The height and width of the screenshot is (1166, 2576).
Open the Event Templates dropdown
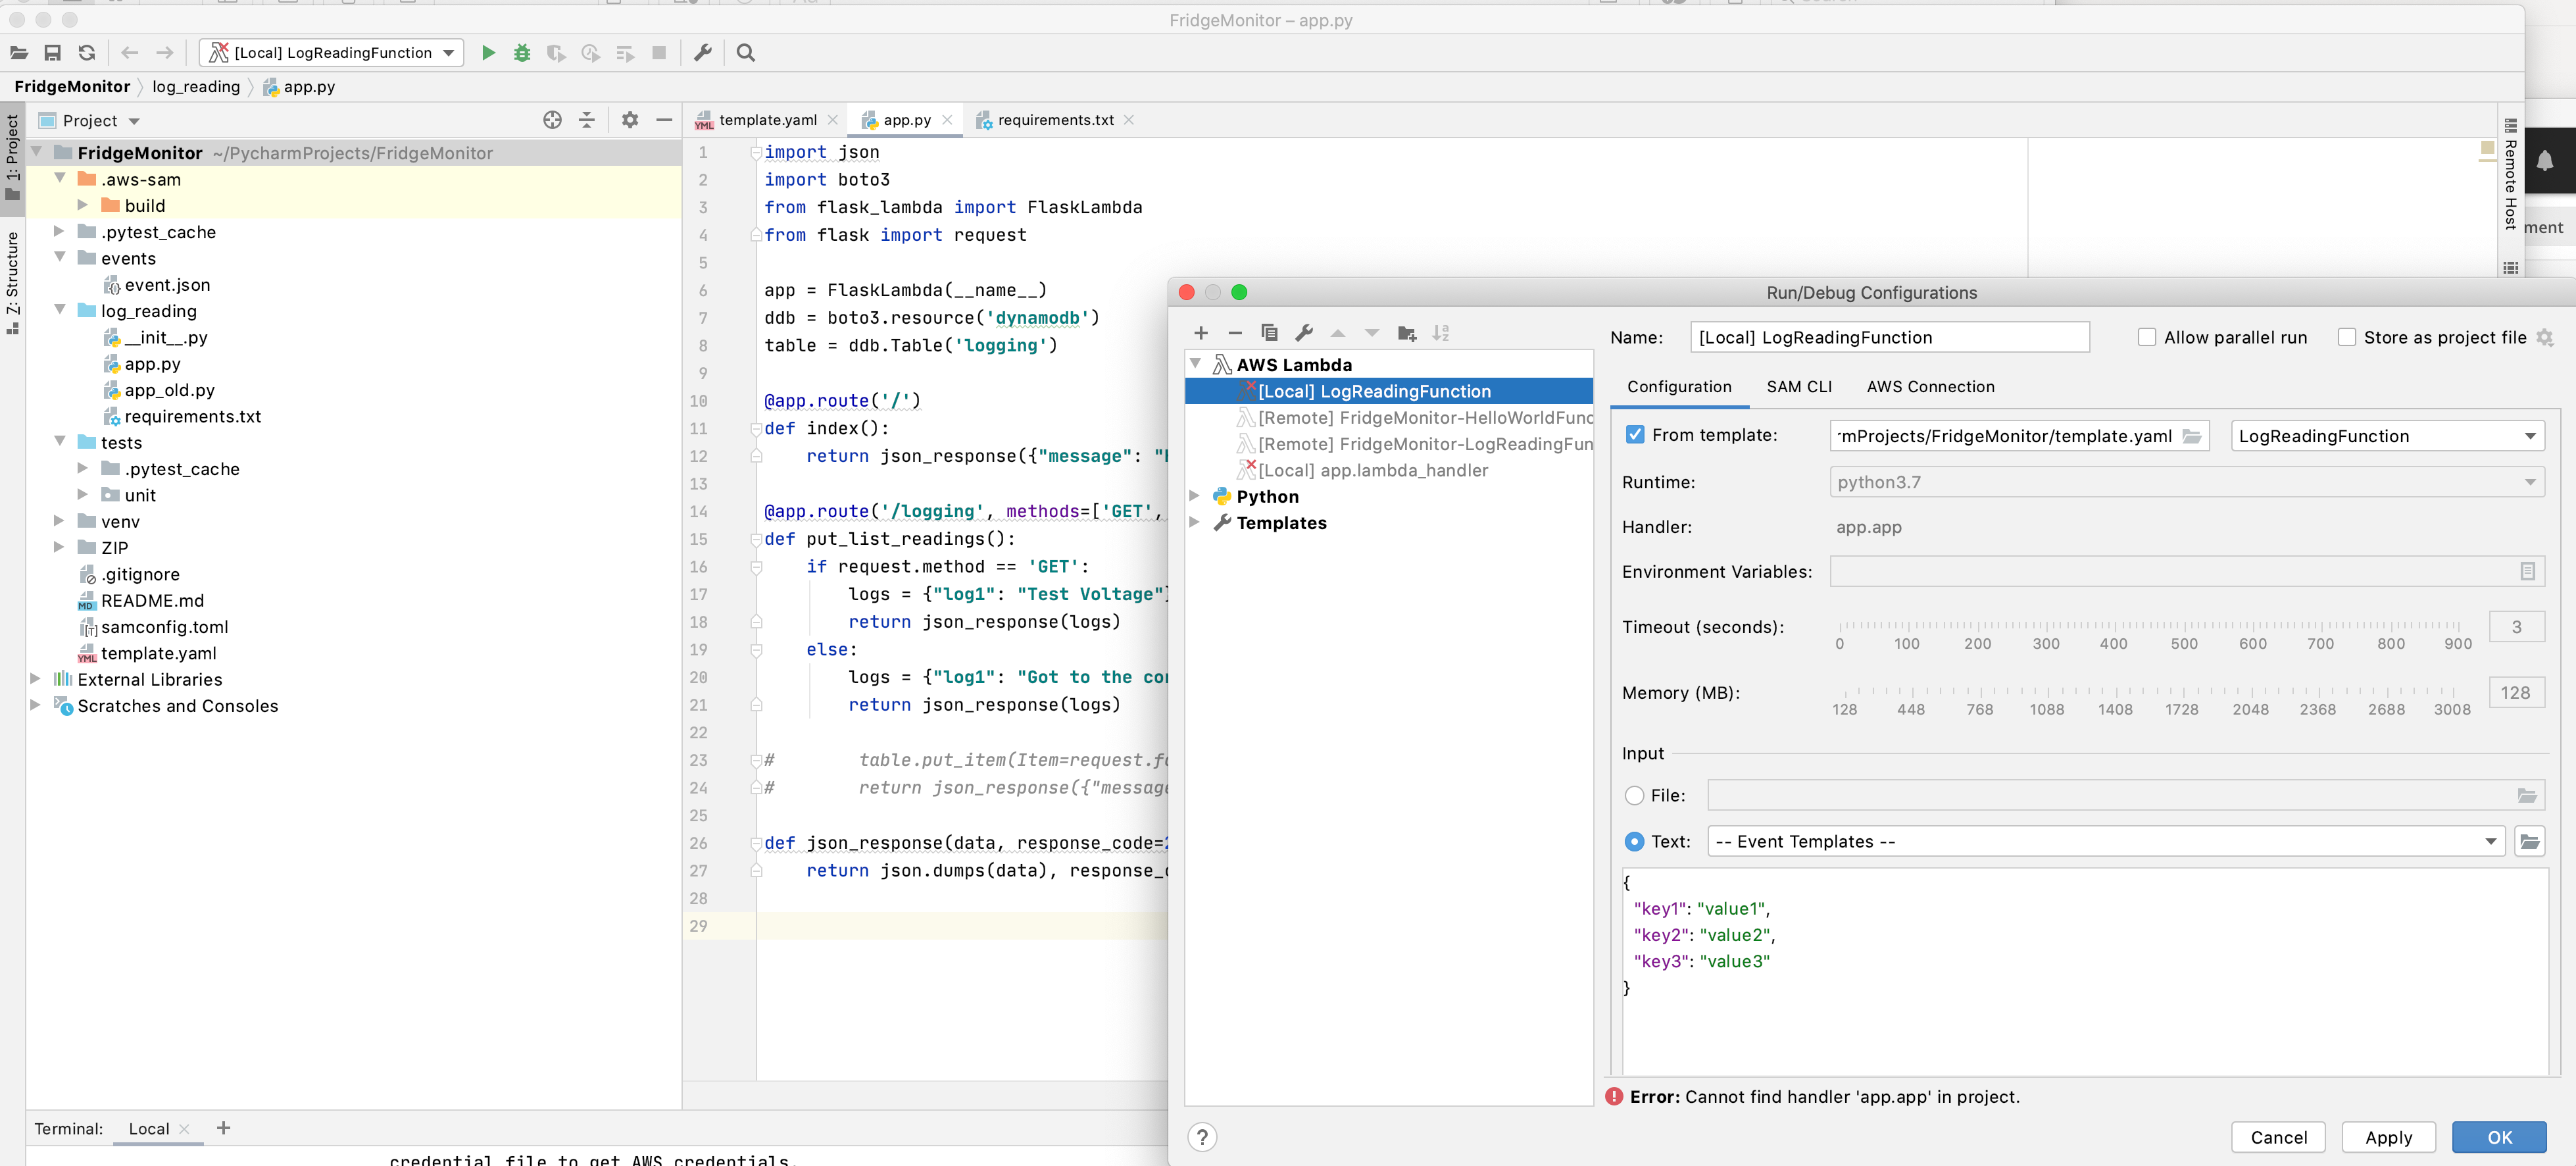(2489, 841)
